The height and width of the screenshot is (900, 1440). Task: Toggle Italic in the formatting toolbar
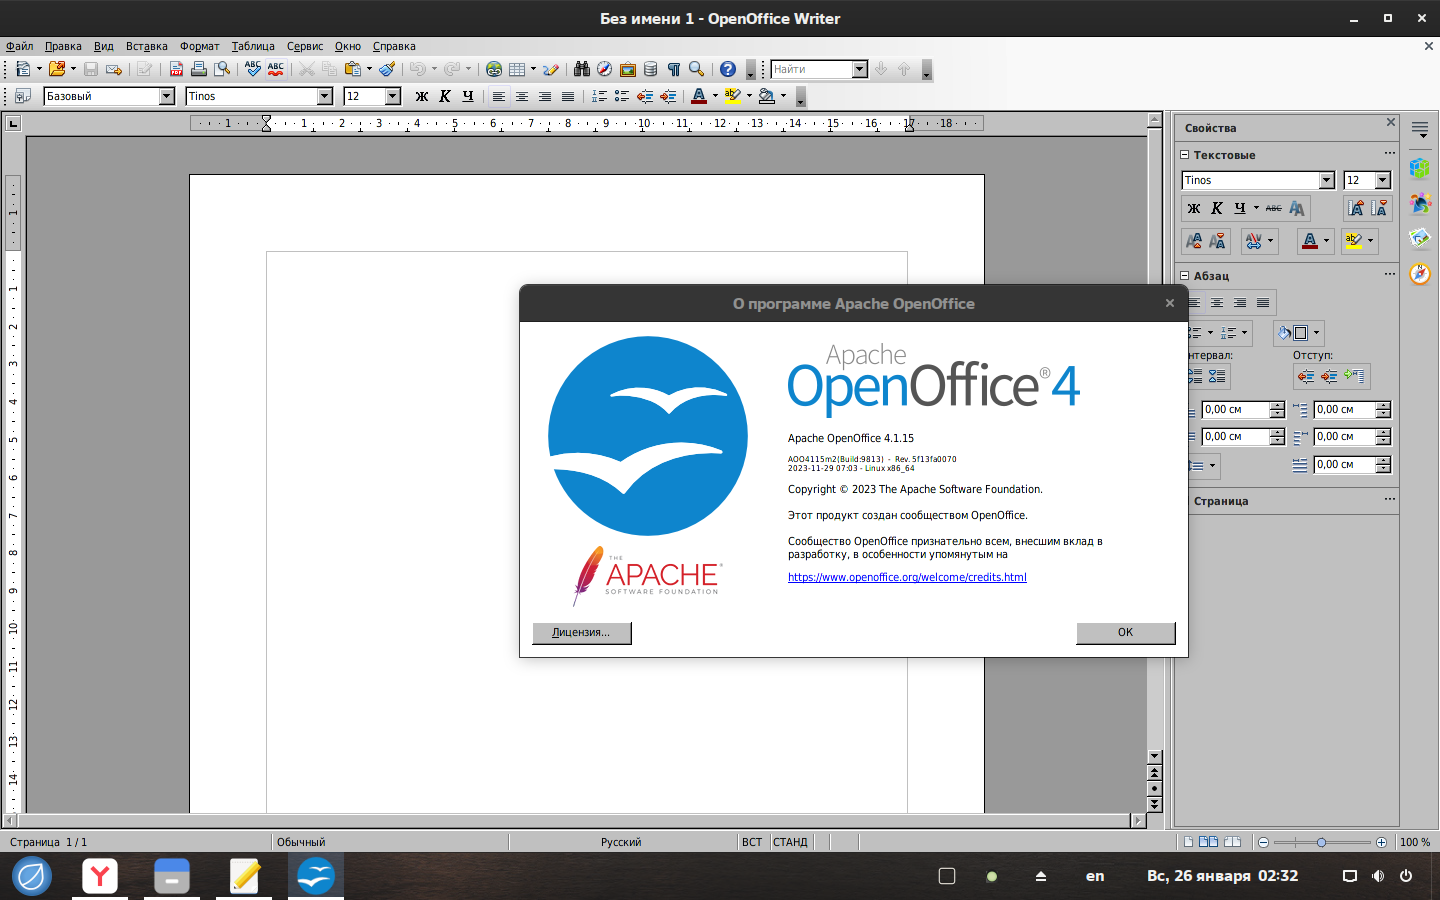tap(445, 96)
